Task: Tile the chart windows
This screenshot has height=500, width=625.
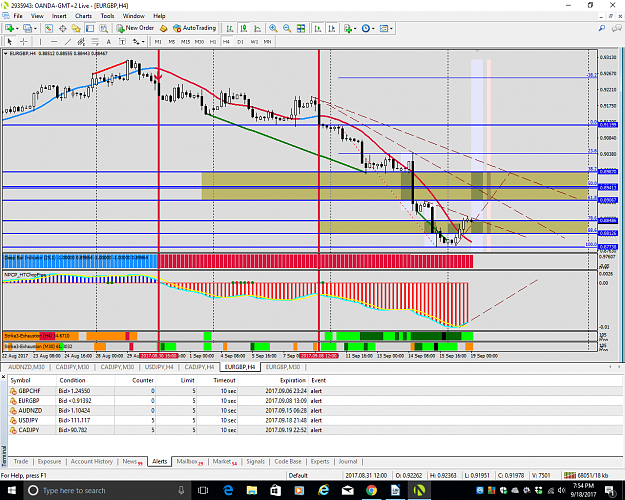Action: click(x=301, y=28)
